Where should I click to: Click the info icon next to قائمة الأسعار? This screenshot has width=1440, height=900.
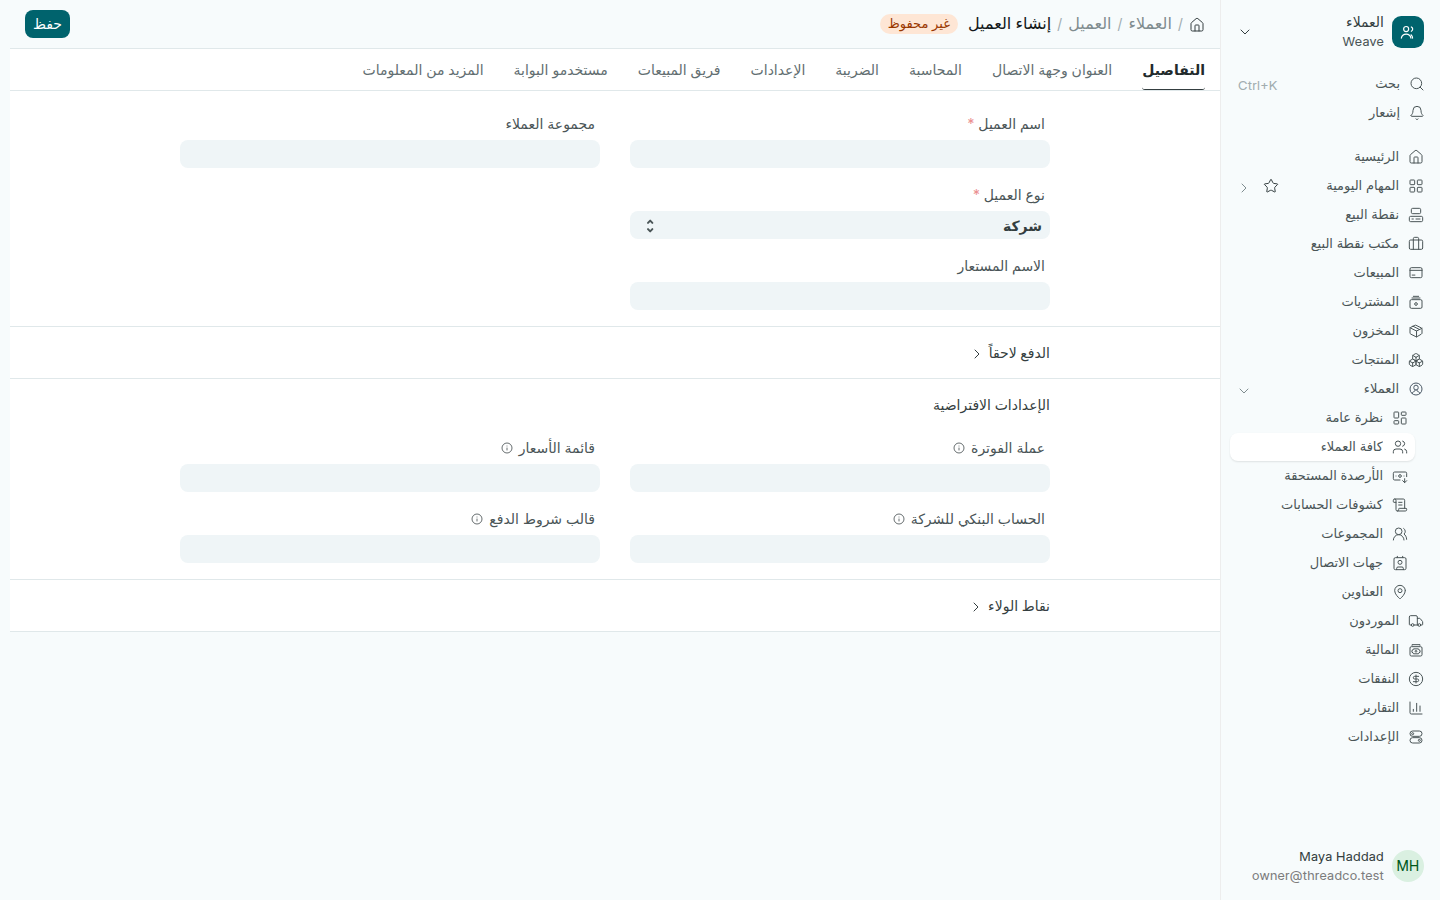pos(507,449)
